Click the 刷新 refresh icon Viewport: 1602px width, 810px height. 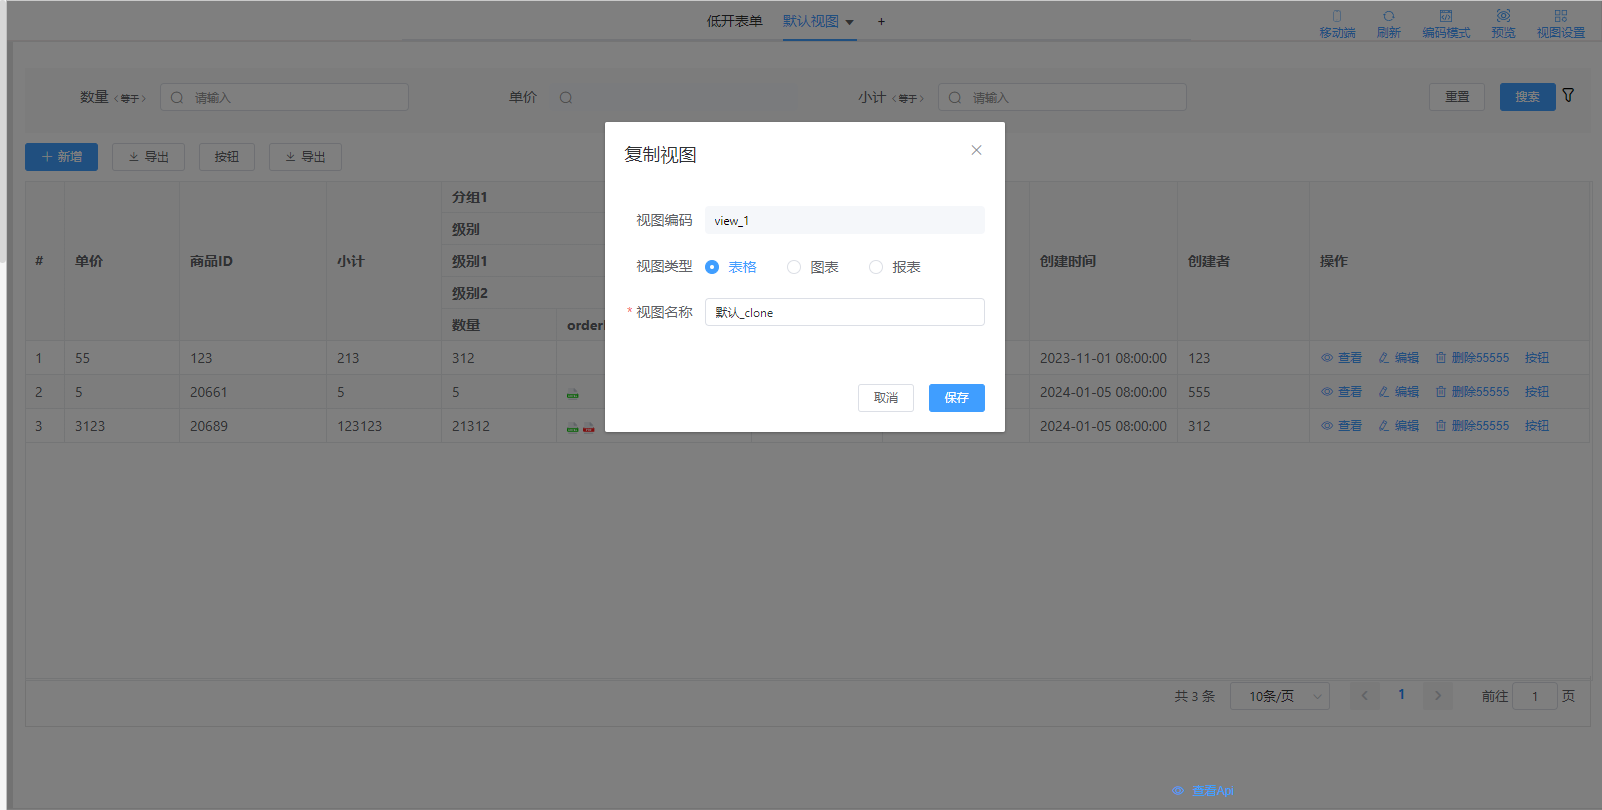pyautogui.click(x=1388, y=17)
